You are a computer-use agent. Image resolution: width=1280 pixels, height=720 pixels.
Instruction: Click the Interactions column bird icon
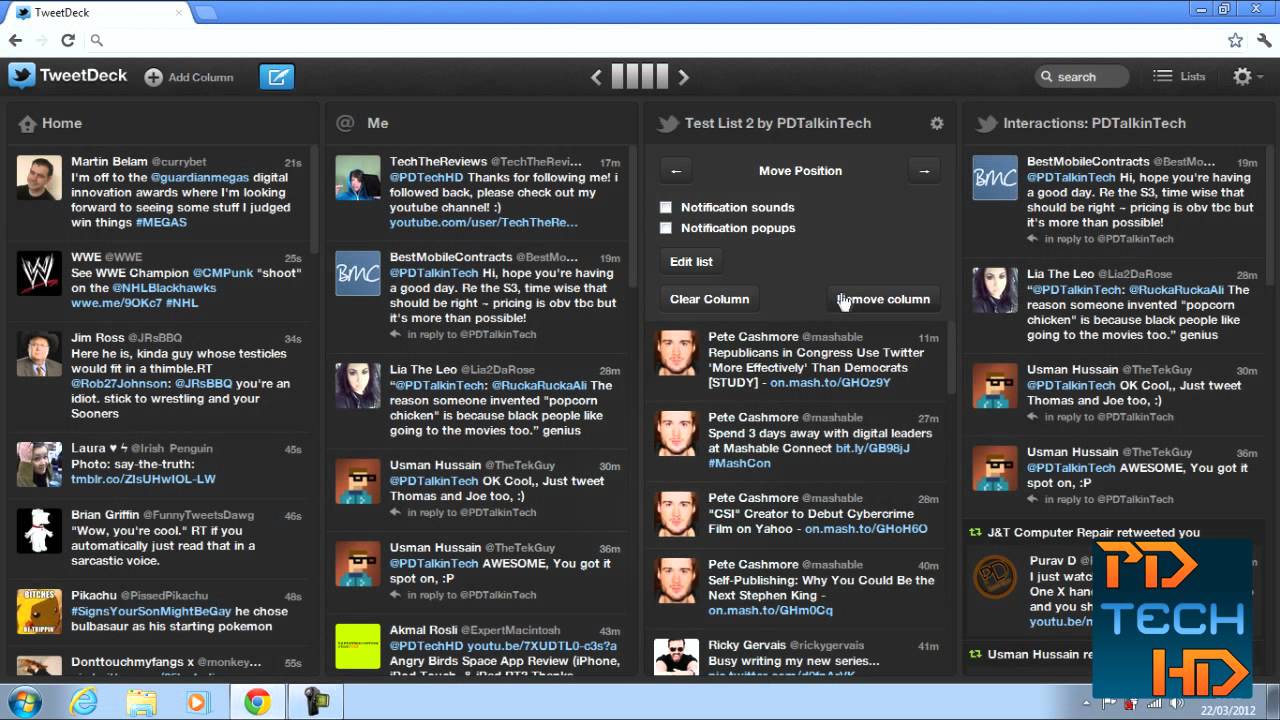point(987,124)
